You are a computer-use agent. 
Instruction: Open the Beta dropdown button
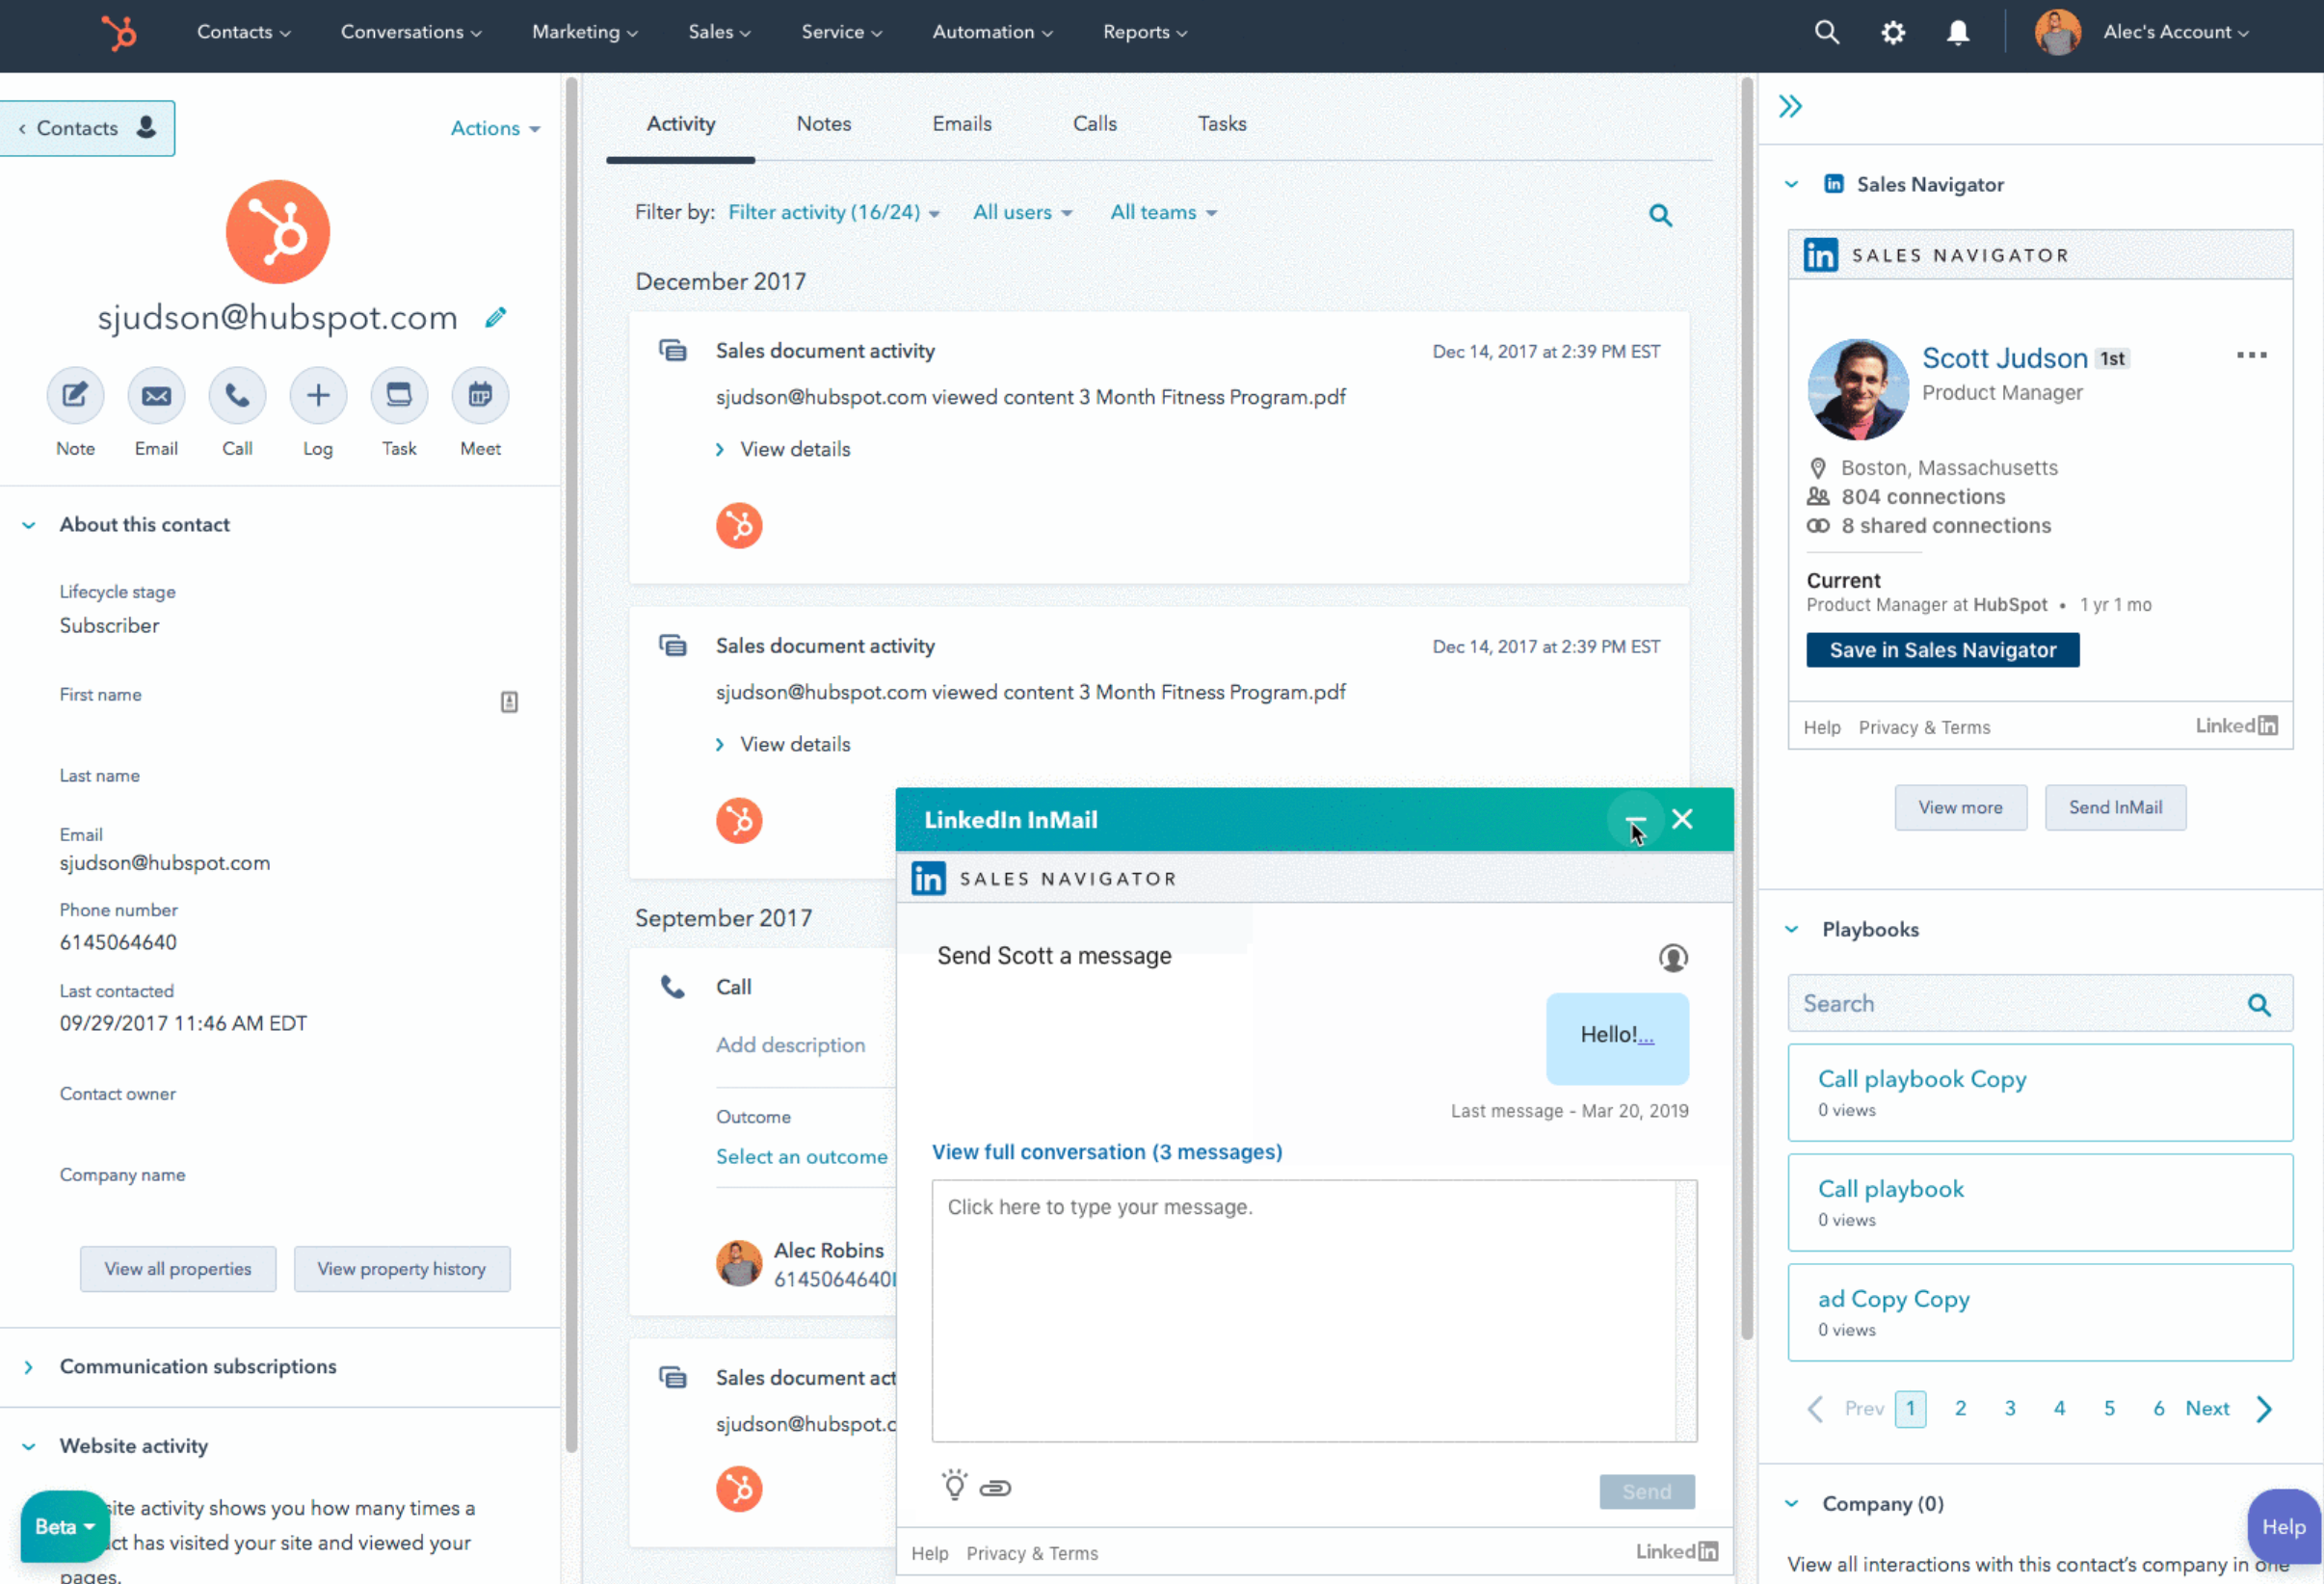pyautogui.click(x=65, y=1527)
